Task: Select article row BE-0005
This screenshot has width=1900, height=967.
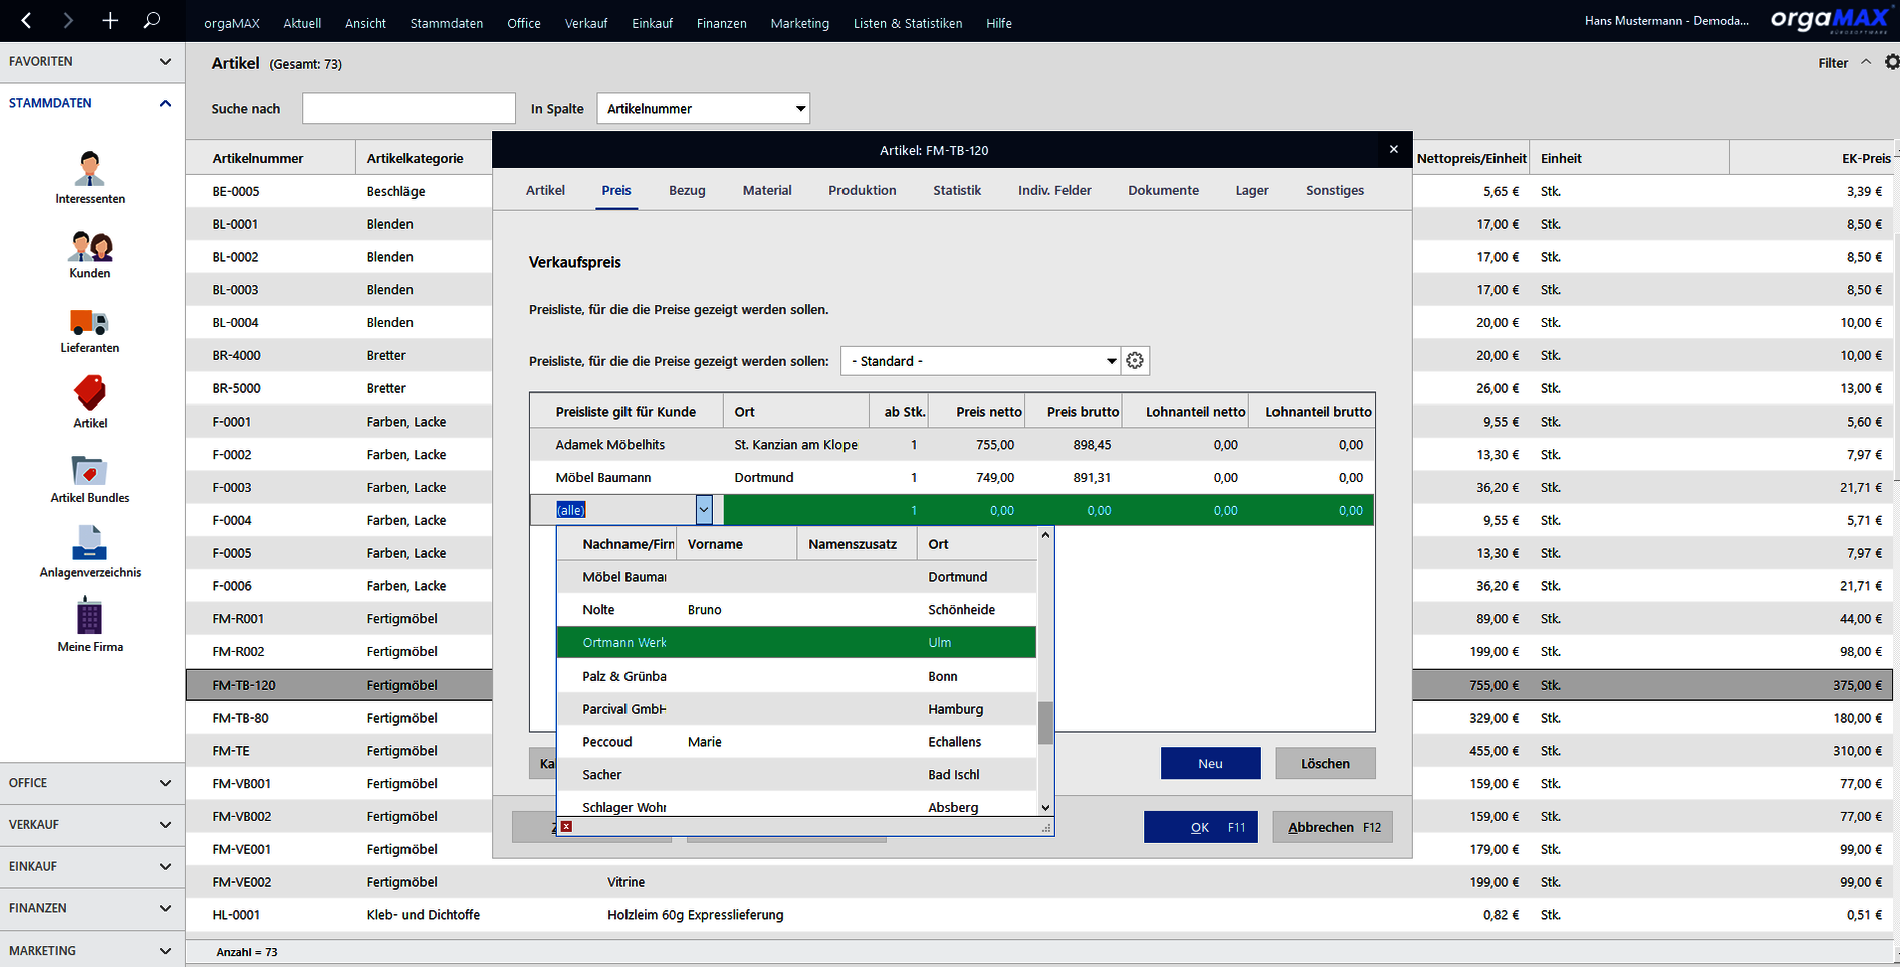Action: point(339,191)
